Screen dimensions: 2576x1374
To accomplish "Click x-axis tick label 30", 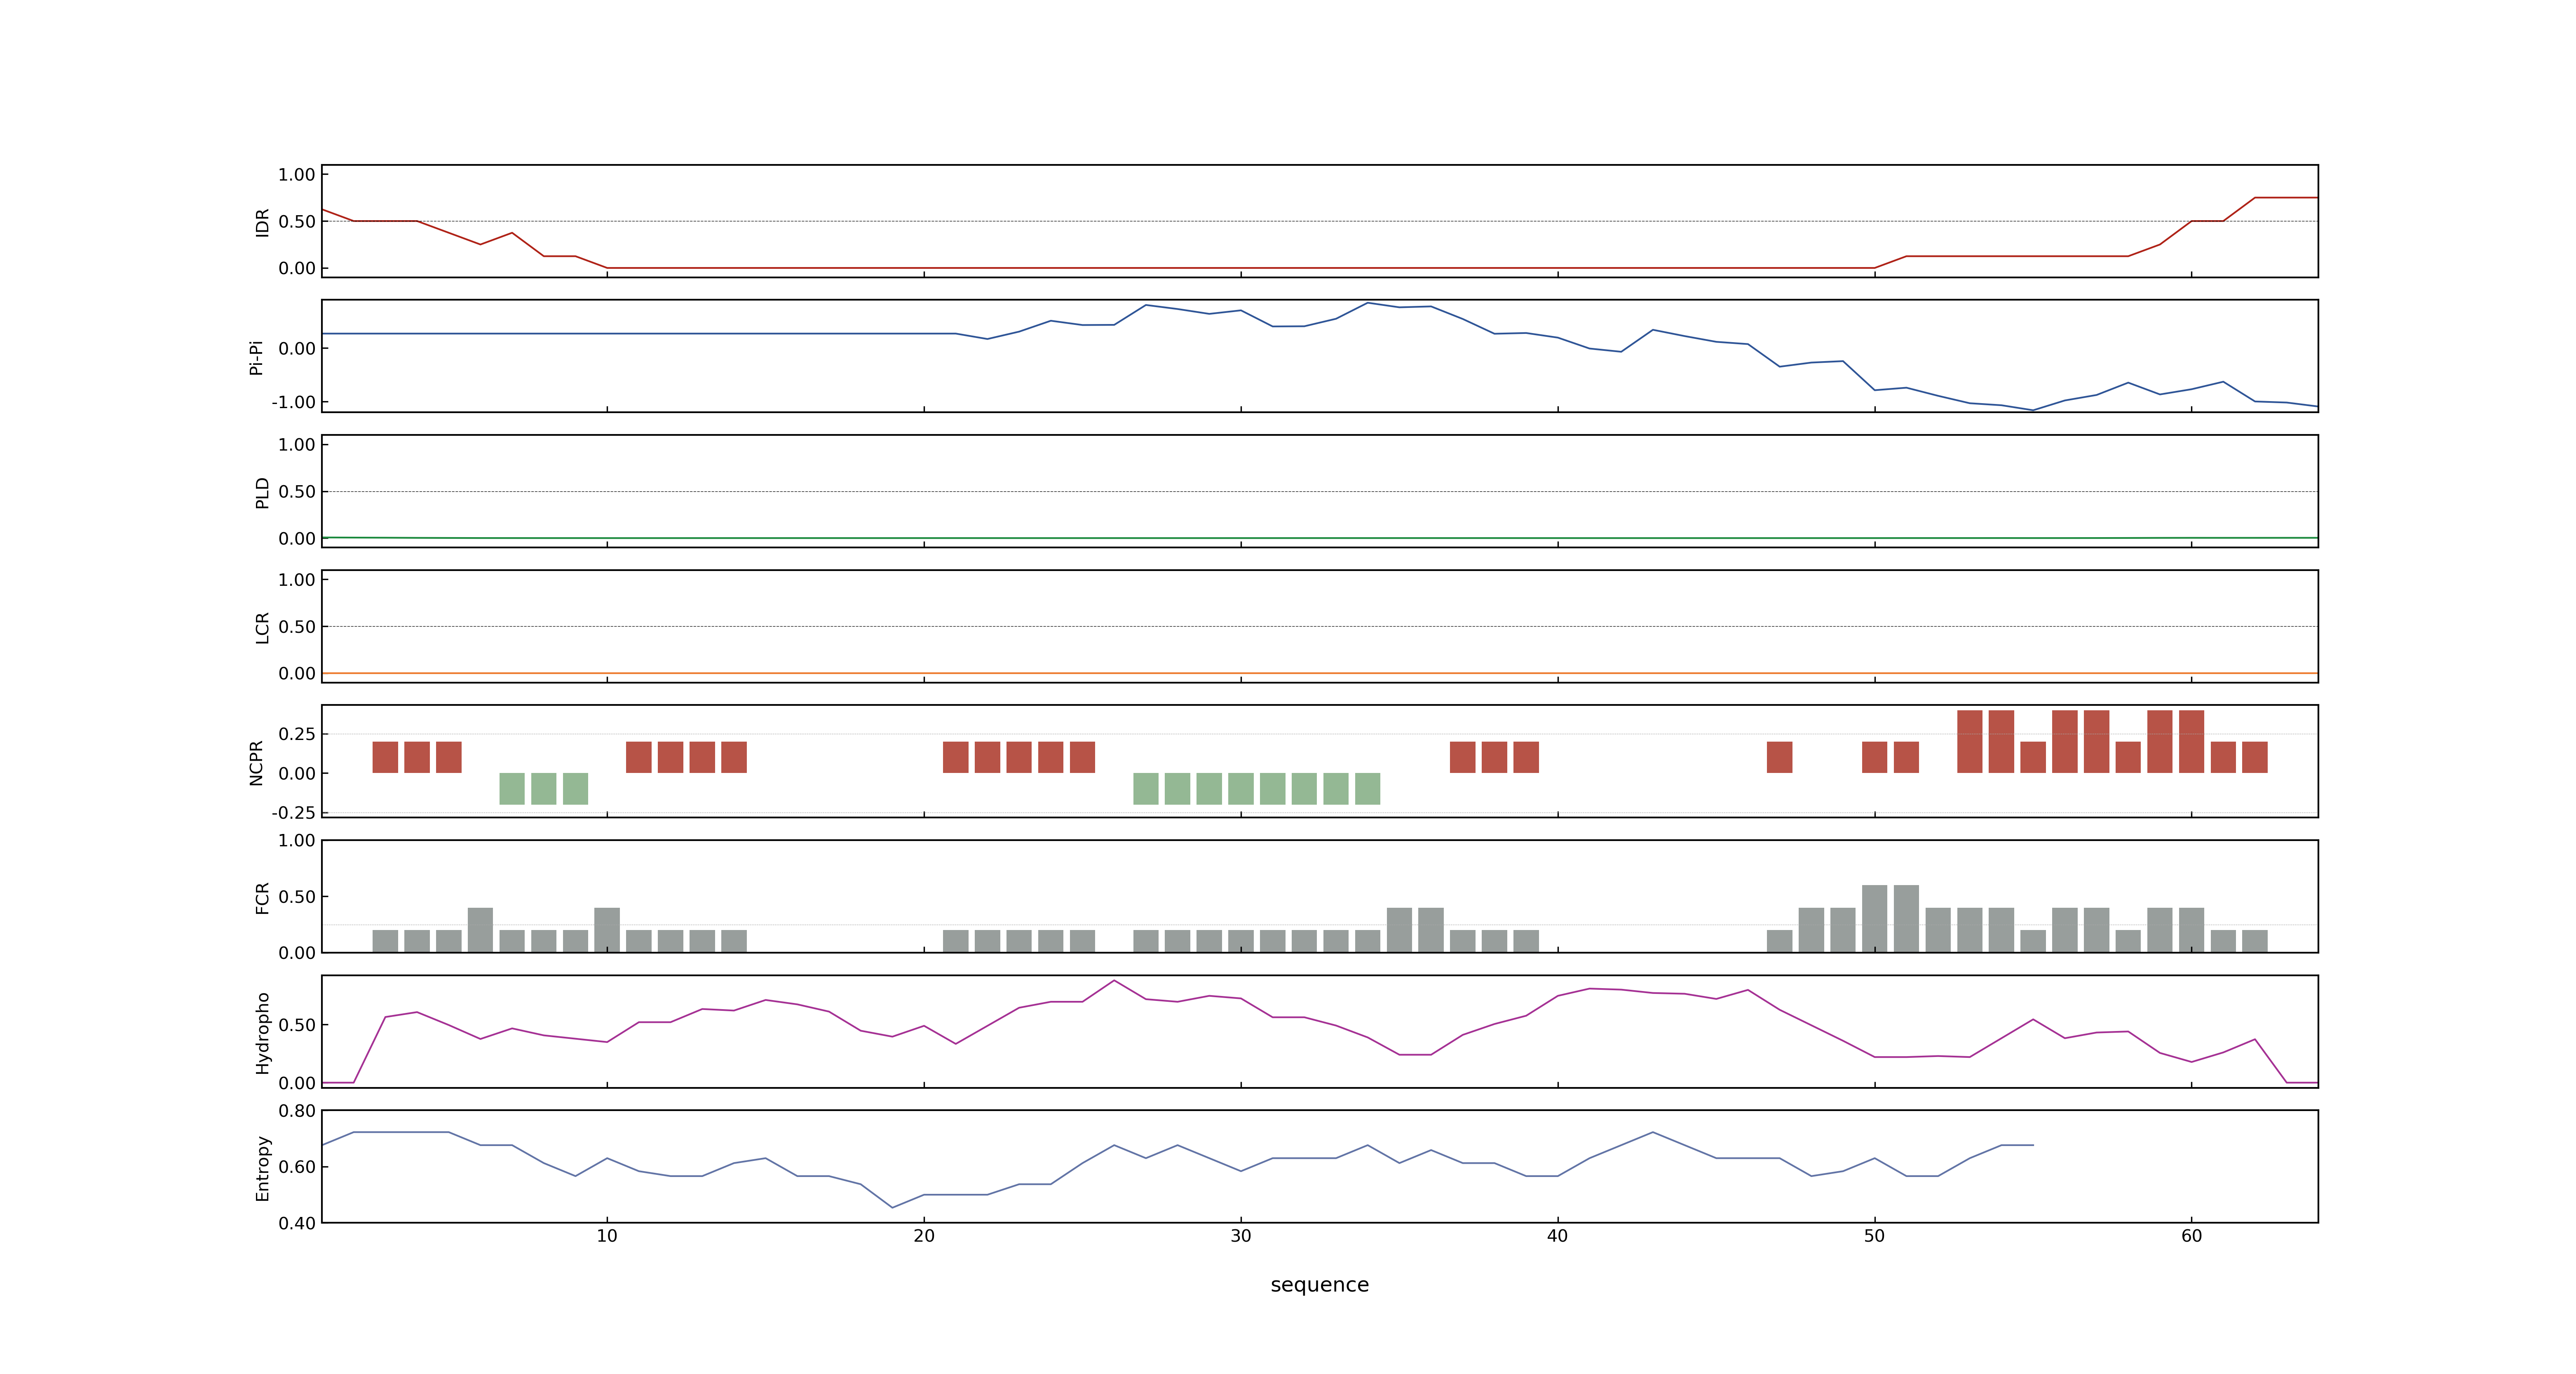I will click(x=1241, y=1236).
